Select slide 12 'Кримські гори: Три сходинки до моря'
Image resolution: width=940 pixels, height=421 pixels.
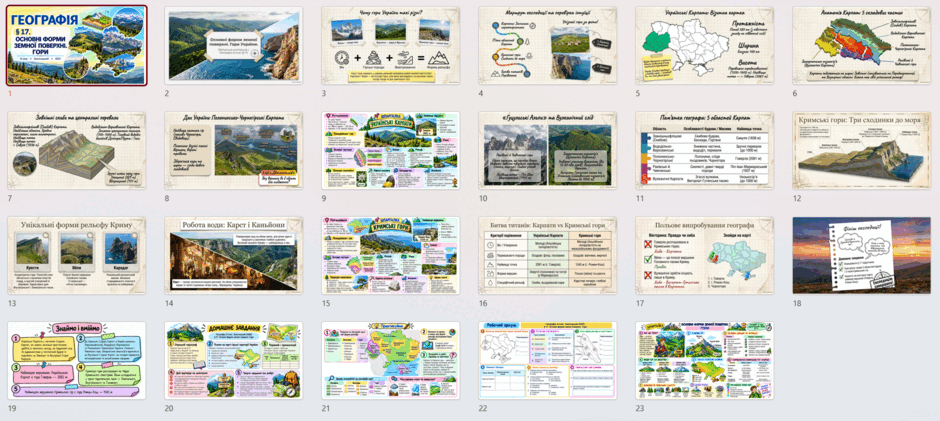pyautogui.click(x=862, y=151)
